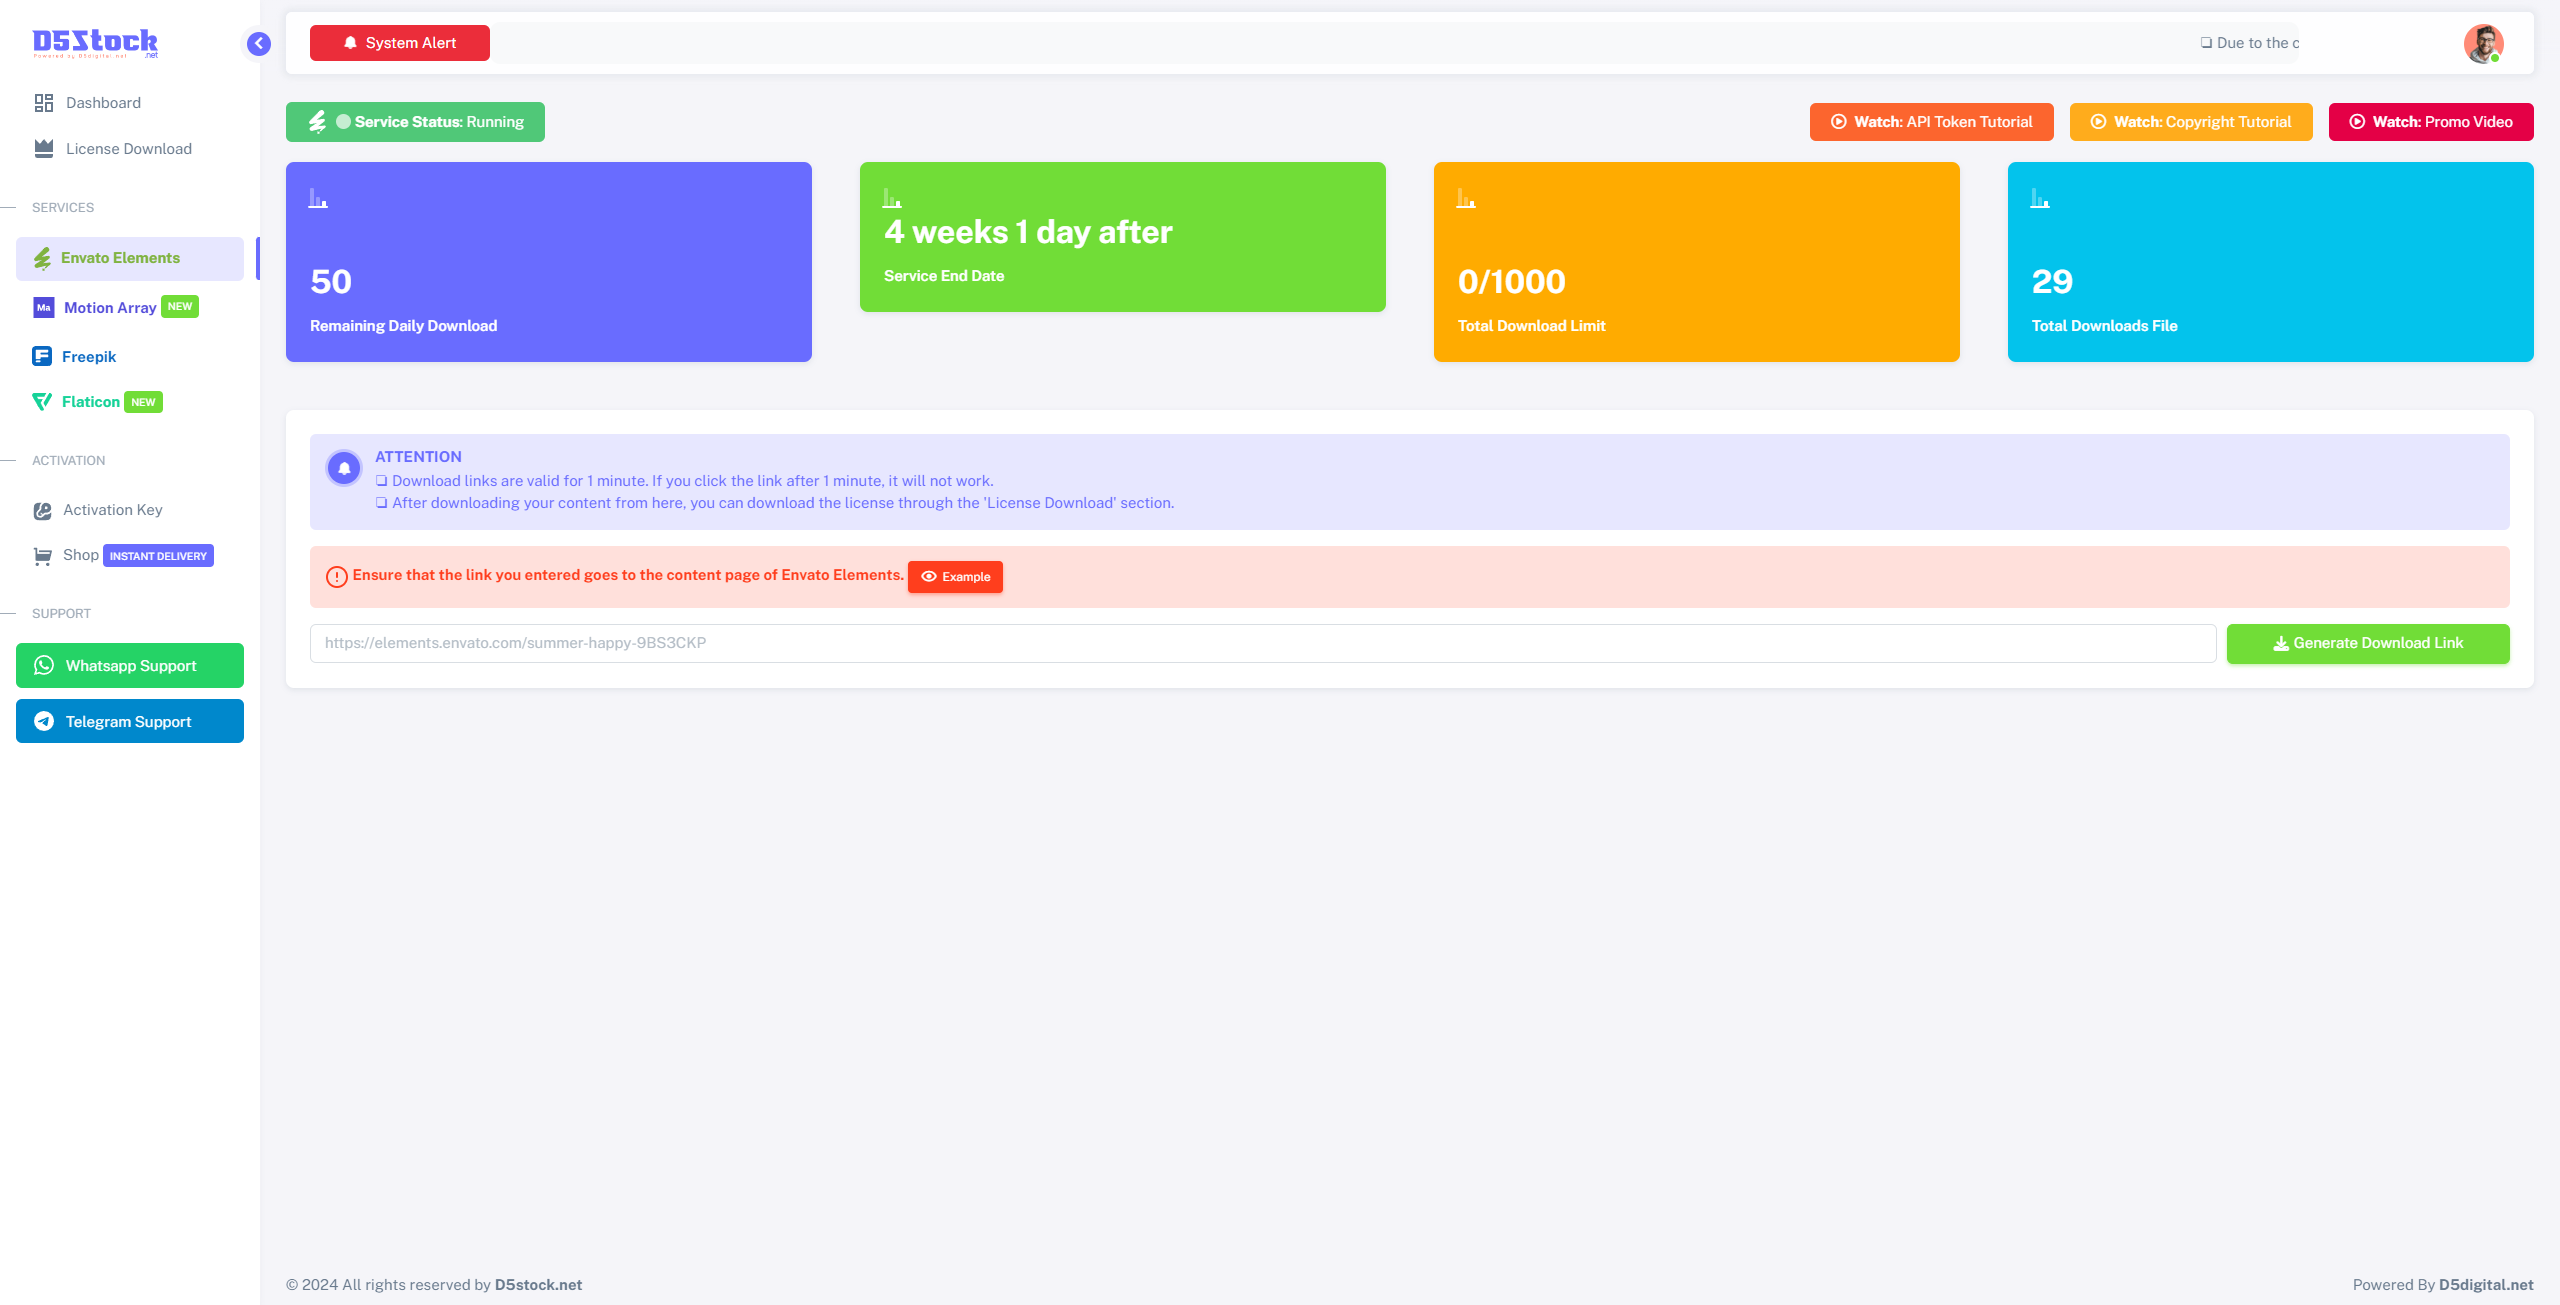The height and width of the screenshot is (1305, 2560).
Task: Go to License Download page
Action: tap(128, 149)
